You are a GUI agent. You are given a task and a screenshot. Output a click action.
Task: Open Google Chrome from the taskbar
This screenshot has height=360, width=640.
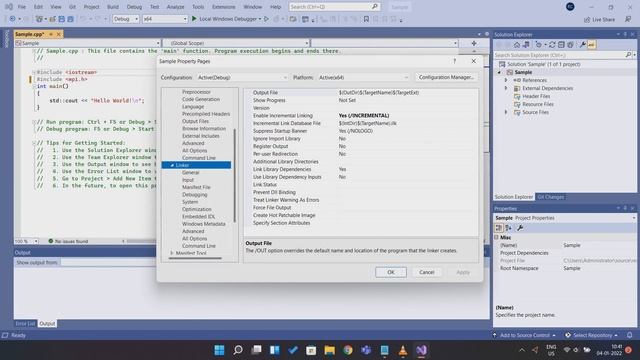tap(348, 350)
